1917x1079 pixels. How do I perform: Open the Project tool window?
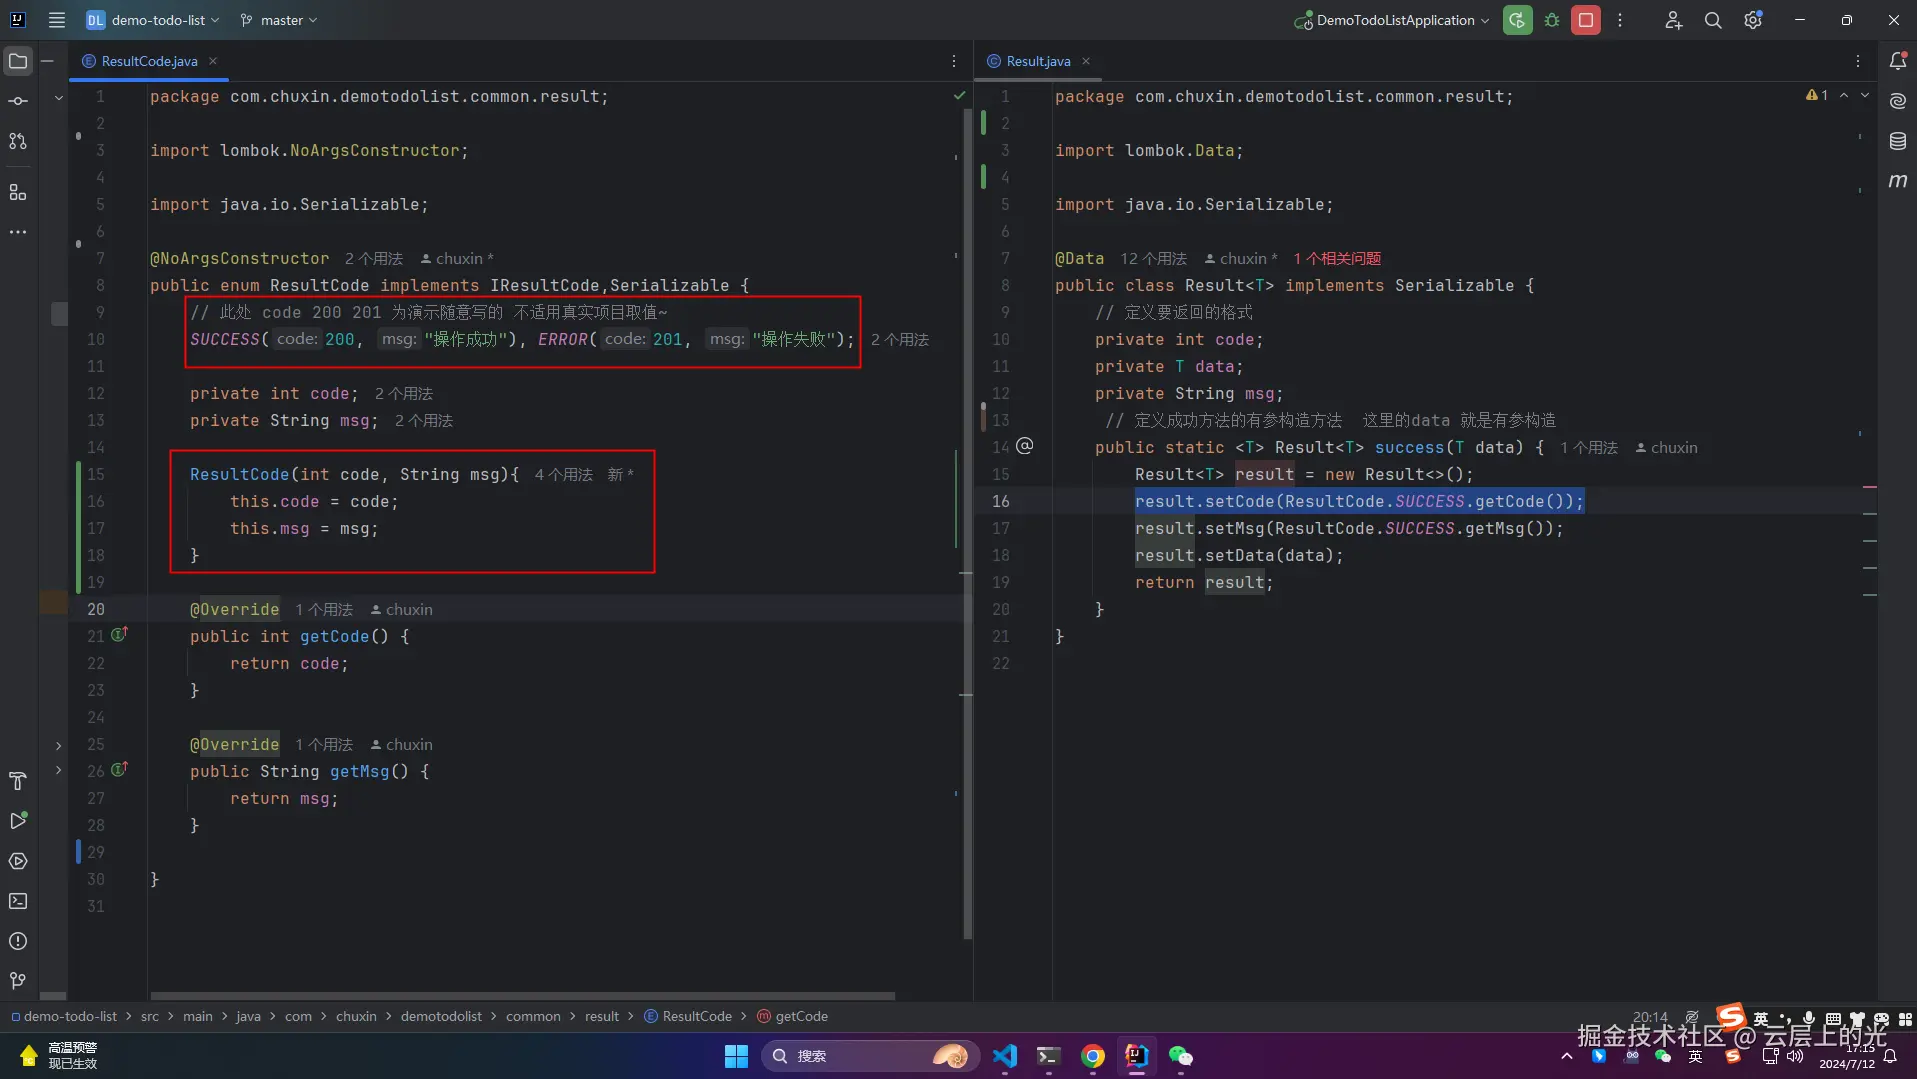(x=18, y=61)
